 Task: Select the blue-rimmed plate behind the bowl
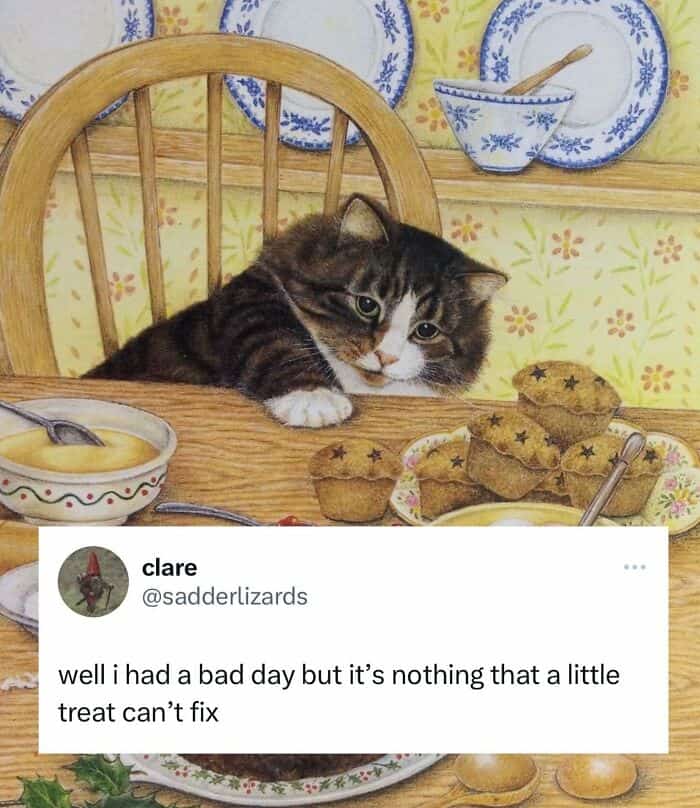click(574, 80)
